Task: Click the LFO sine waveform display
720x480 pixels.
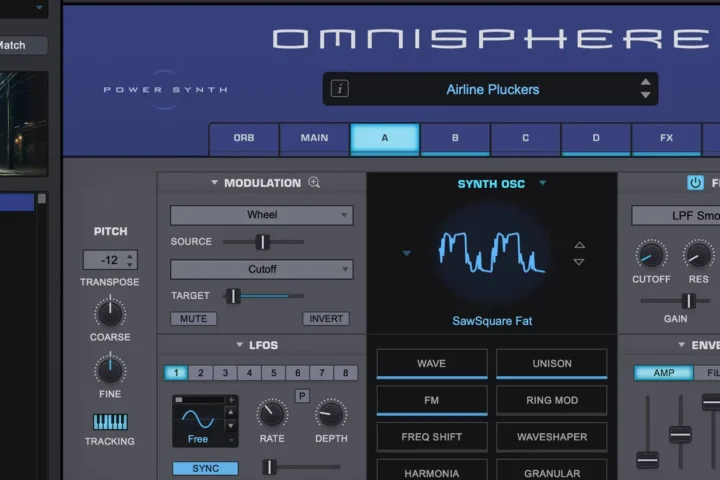Action: pos(198,419)
